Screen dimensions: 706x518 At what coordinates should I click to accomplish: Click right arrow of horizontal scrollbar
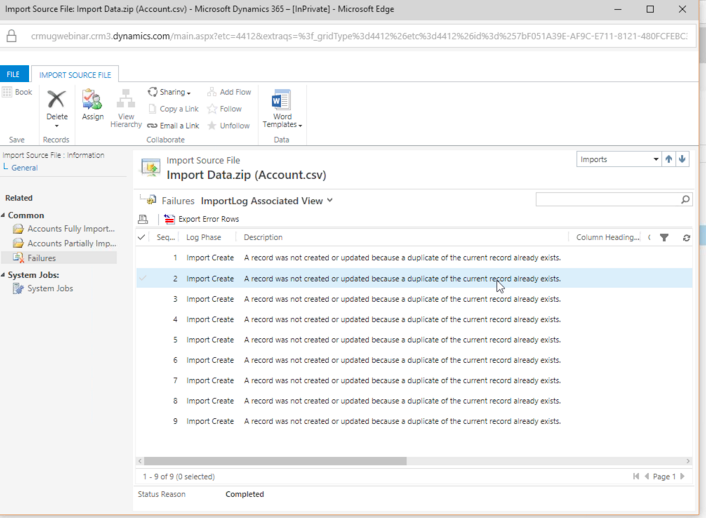tap(688, 461)
